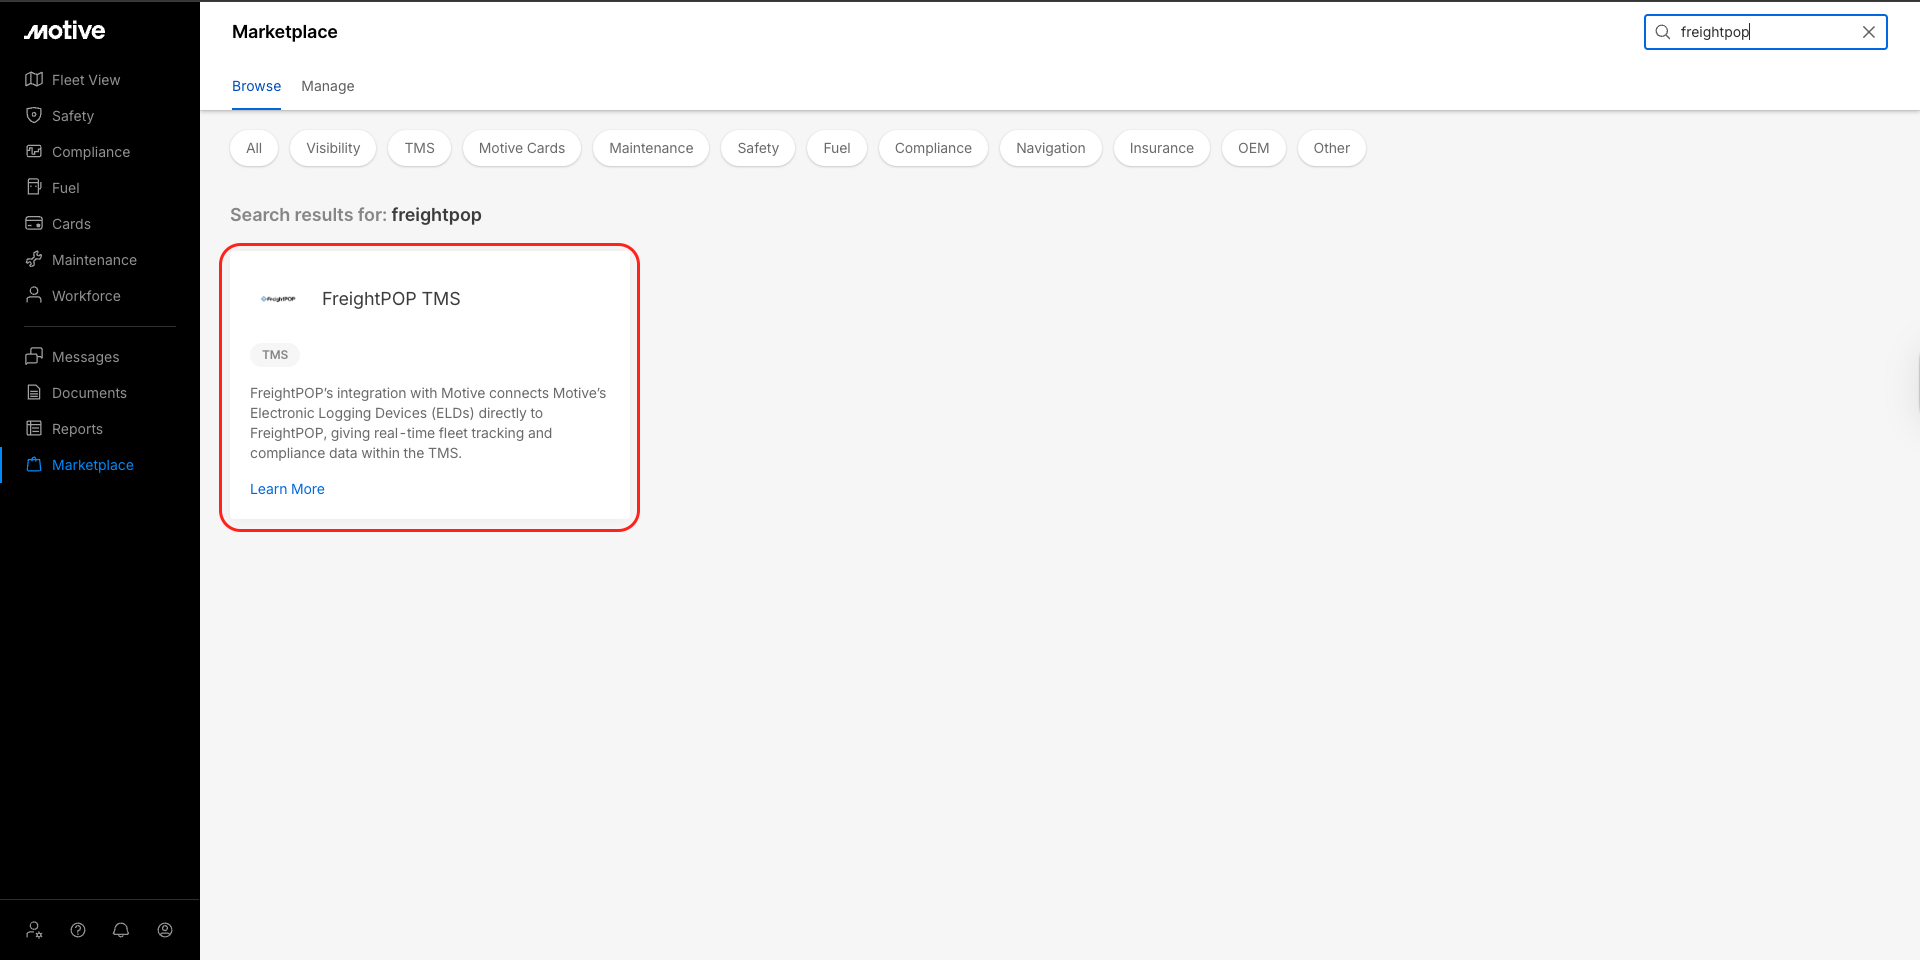
Task: Filter by Other category
Action: (x=1332, y=148)
